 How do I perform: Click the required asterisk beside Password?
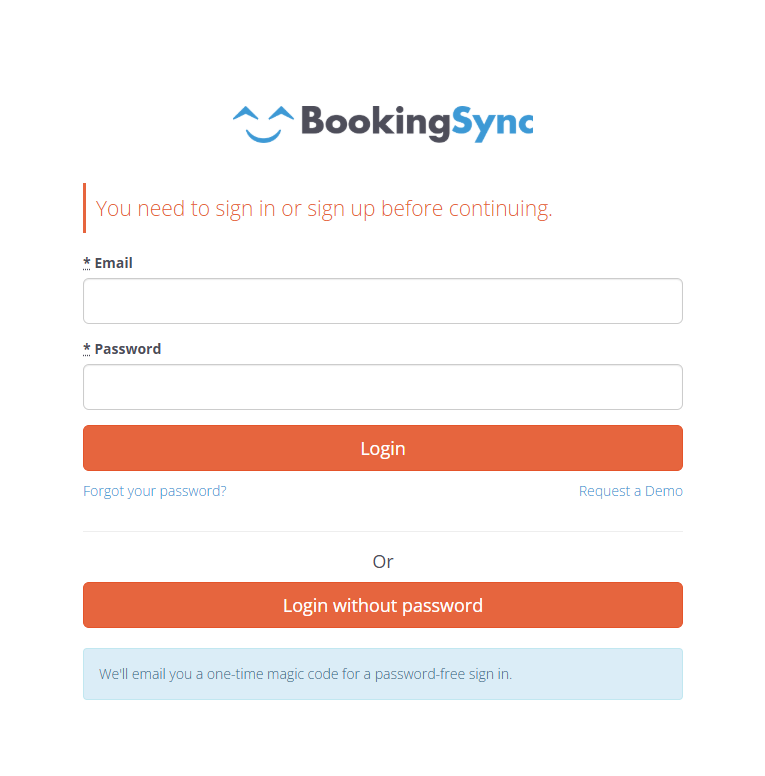pyautogui.click(x=87, y=349)
